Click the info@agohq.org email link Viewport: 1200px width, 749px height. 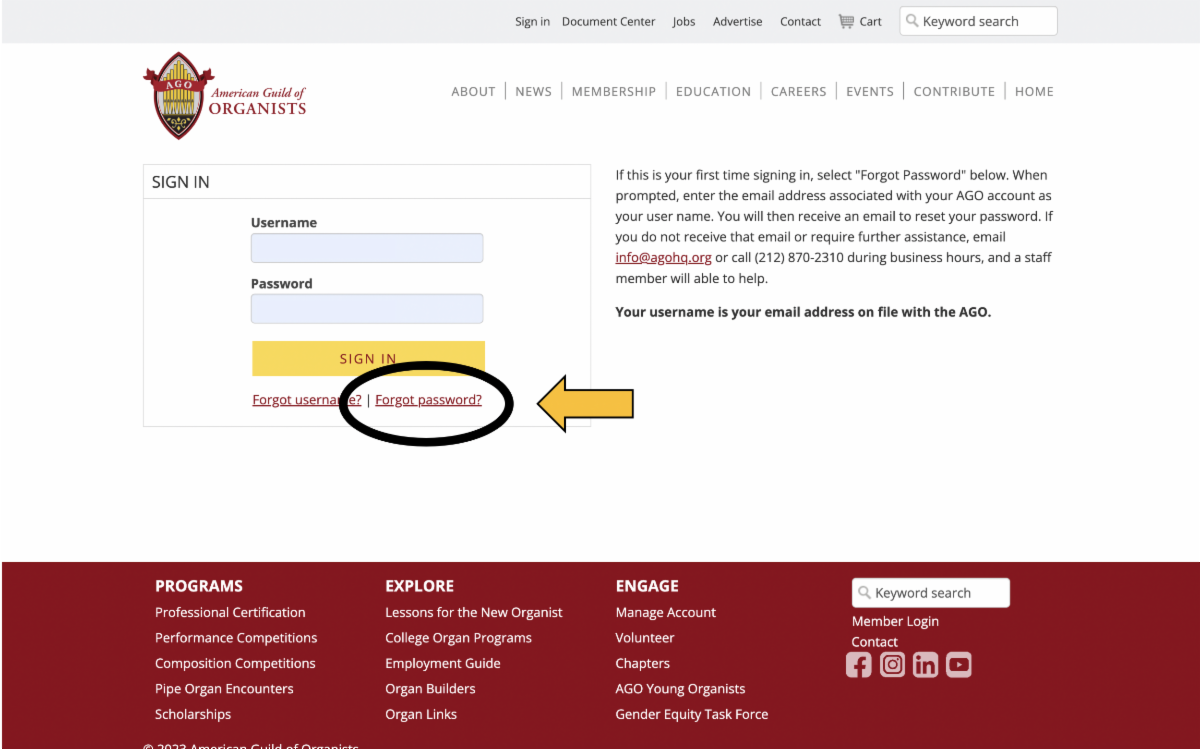[663, 258]
